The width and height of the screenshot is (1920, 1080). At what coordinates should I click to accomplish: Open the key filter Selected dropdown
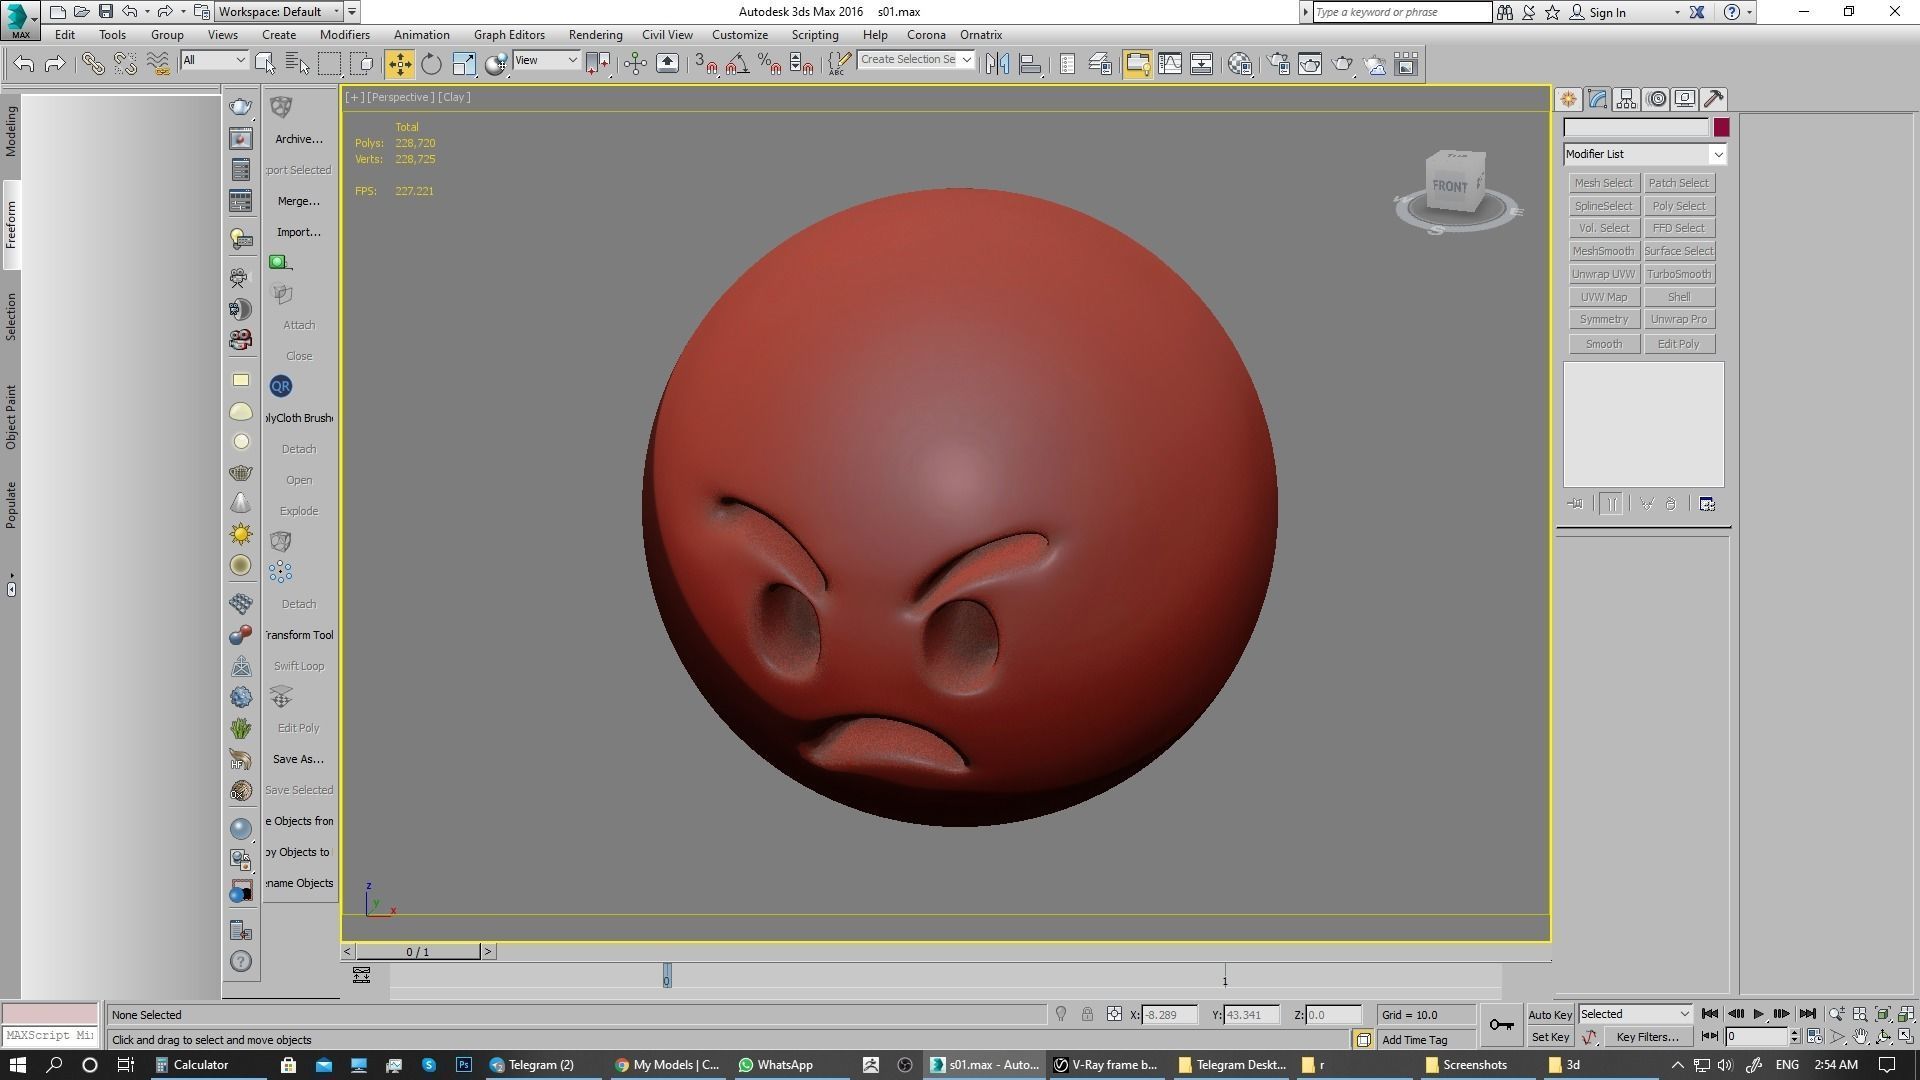click(x=1635, y=1014)
